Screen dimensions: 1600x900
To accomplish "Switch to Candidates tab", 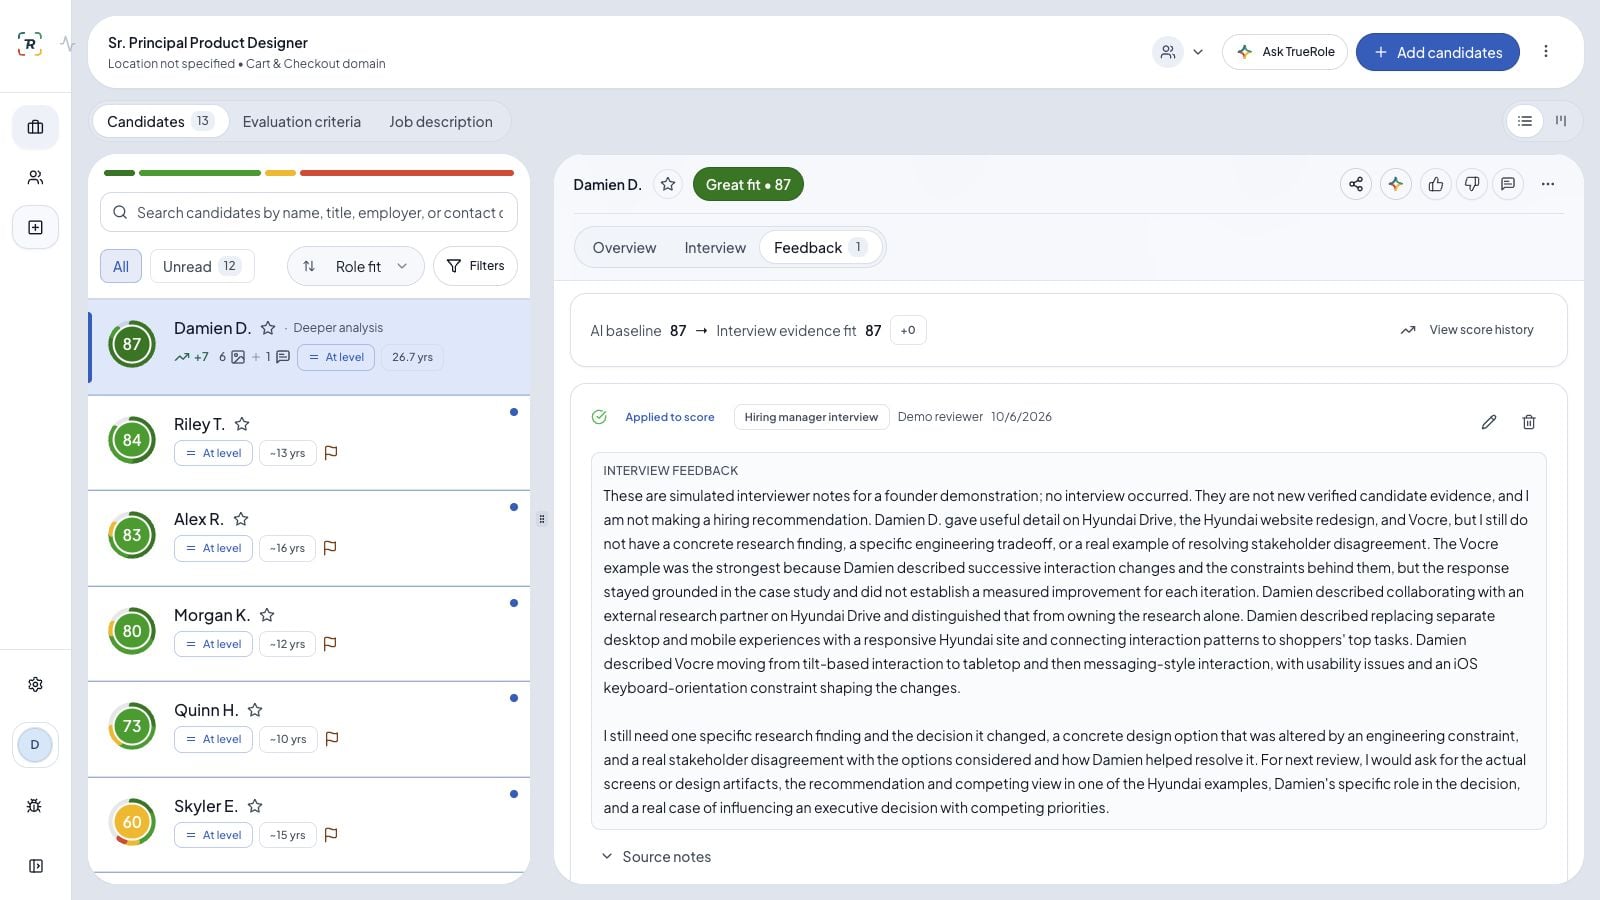I will (x=160, y=121).
